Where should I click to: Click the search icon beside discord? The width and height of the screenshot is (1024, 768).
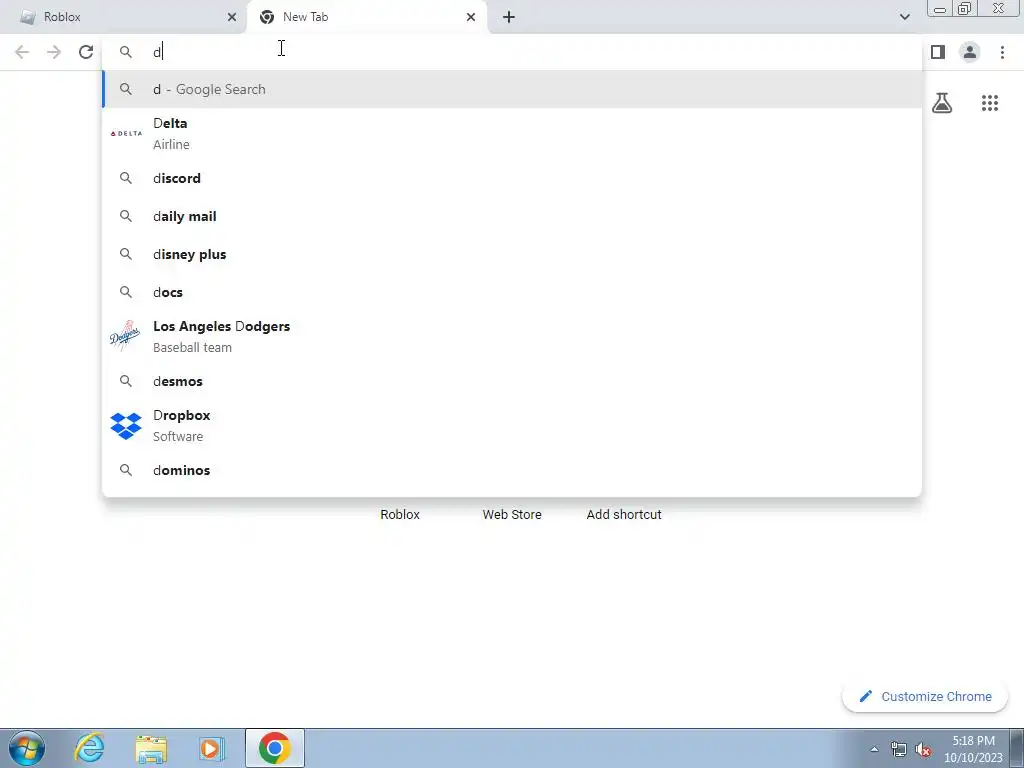[x=125, y=178]
